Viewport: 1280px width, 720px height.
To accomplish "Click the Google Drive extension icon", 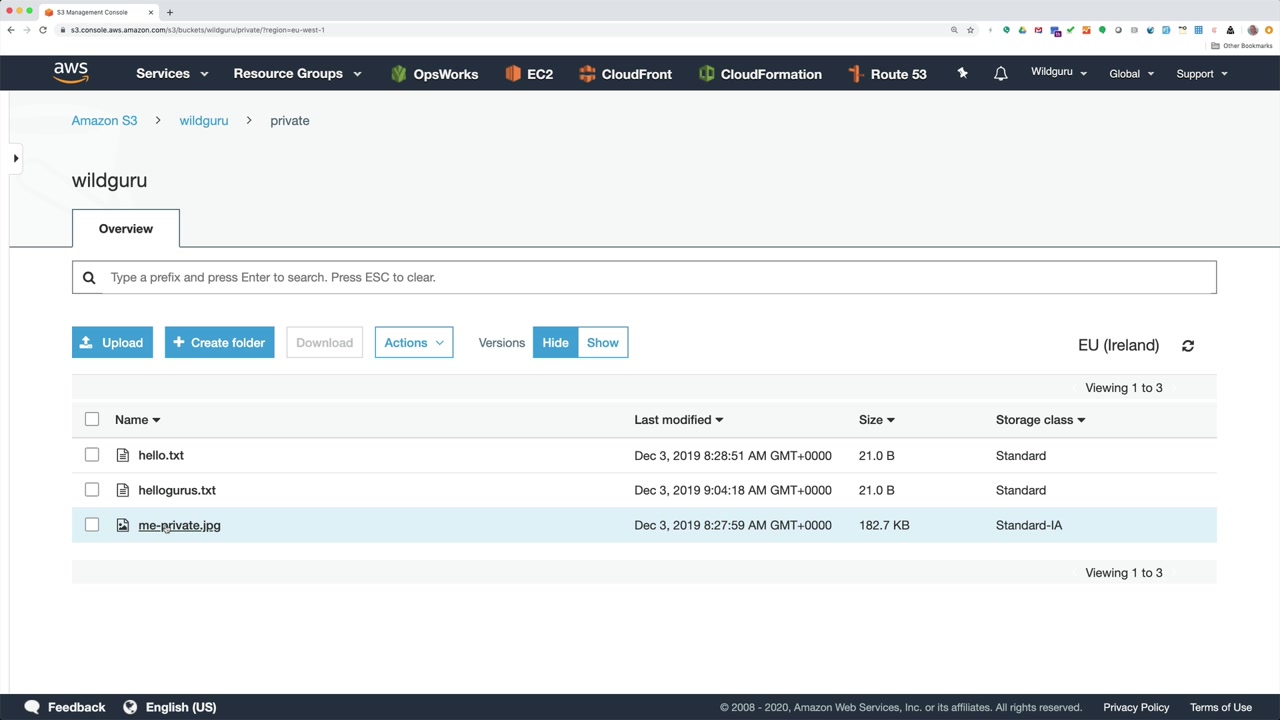I will 1022,30.
